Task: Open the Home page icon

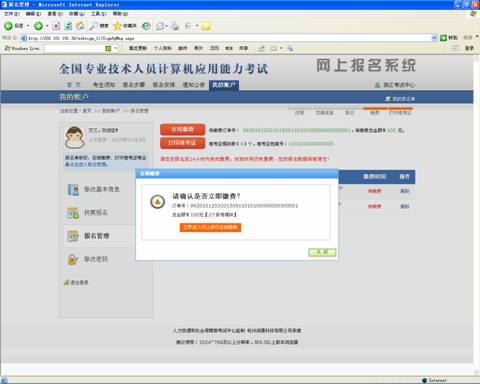Action: pyautogui.click(x=80, y=26)
